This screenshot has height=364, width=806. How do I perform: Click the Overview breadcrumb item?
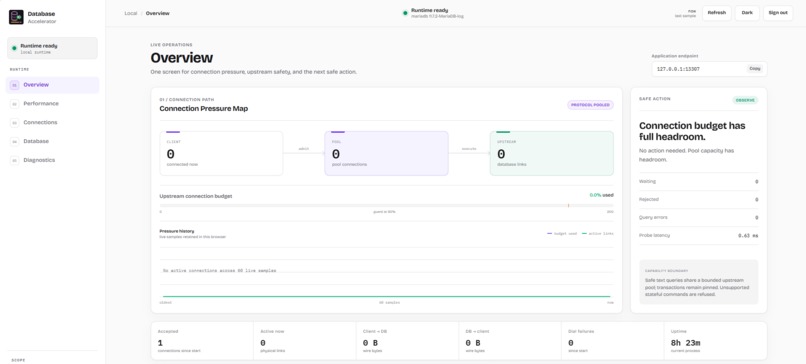[x=157, y=13]
